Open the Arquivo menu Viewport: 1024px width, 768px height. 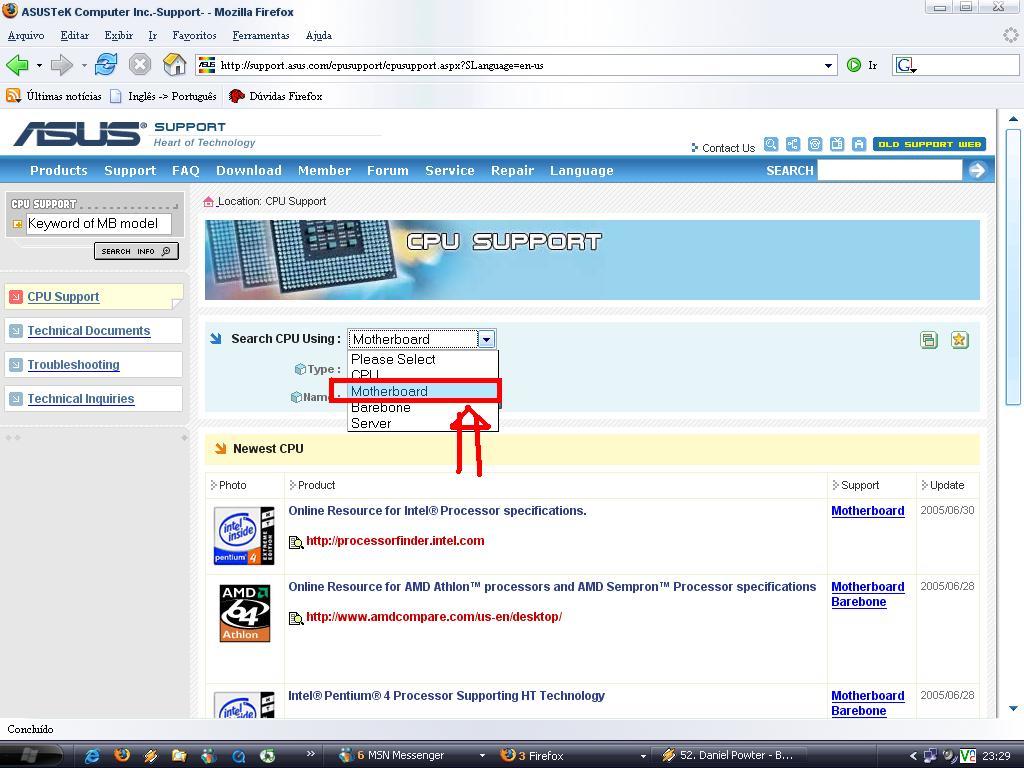coord(26,36)
